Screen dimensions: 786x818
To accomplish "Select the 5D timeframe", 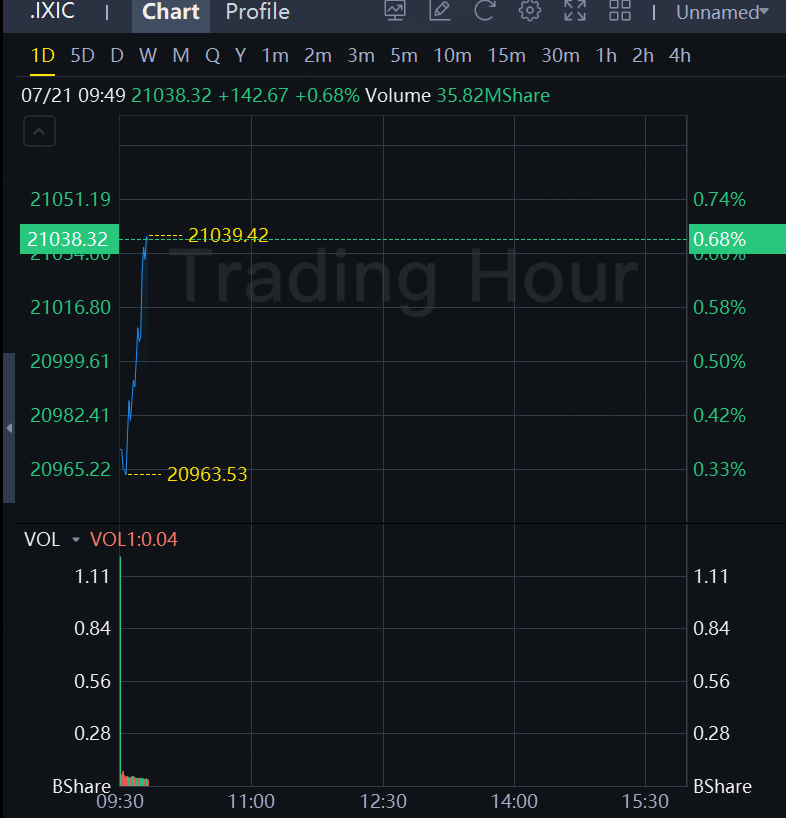I will pos(82,56).
